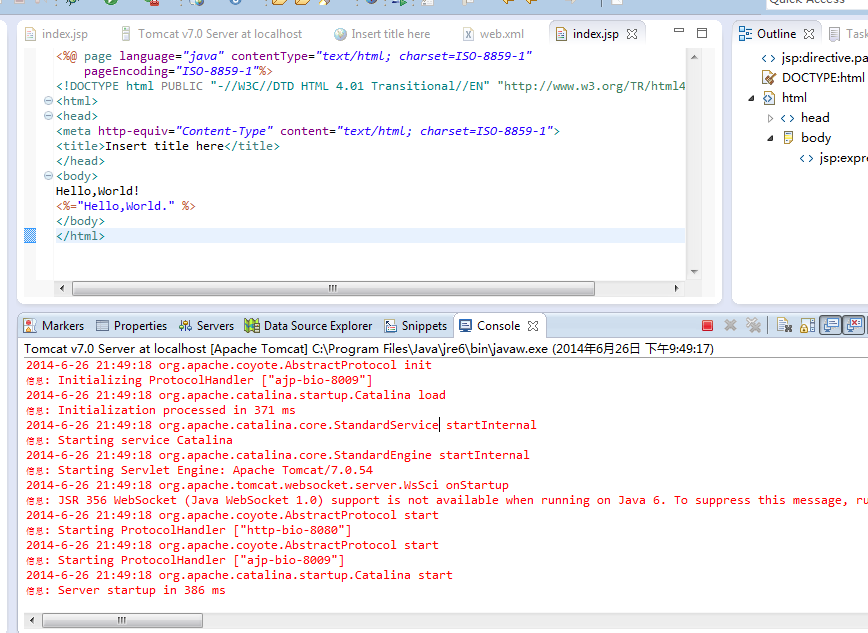Collapse the <html> code fold
This screenshot has height=633, width=868.
click(48, 101)
